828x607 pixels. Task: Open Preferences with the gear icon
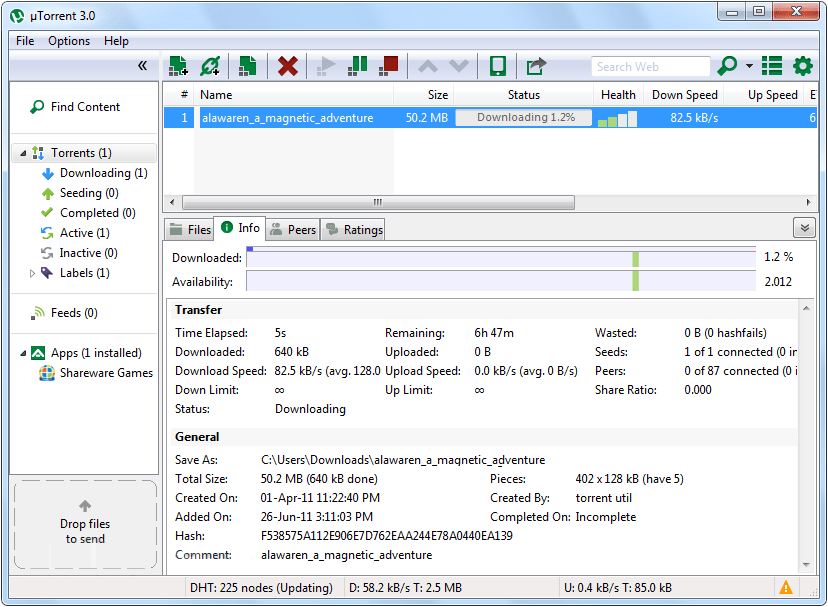coord(803,66)
